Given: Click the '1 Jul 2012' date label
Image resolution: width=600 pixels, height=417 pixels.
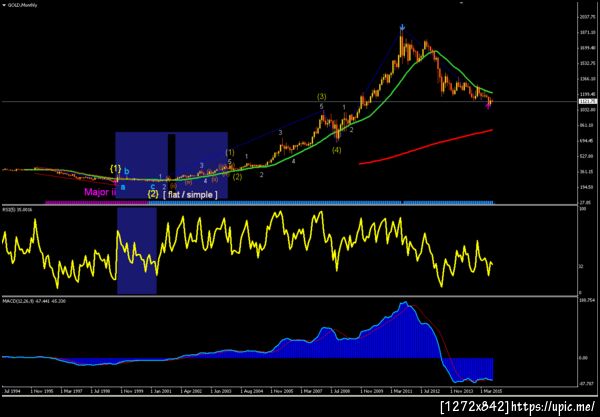Looking at the screenshot, I should [x=431, y=391].
